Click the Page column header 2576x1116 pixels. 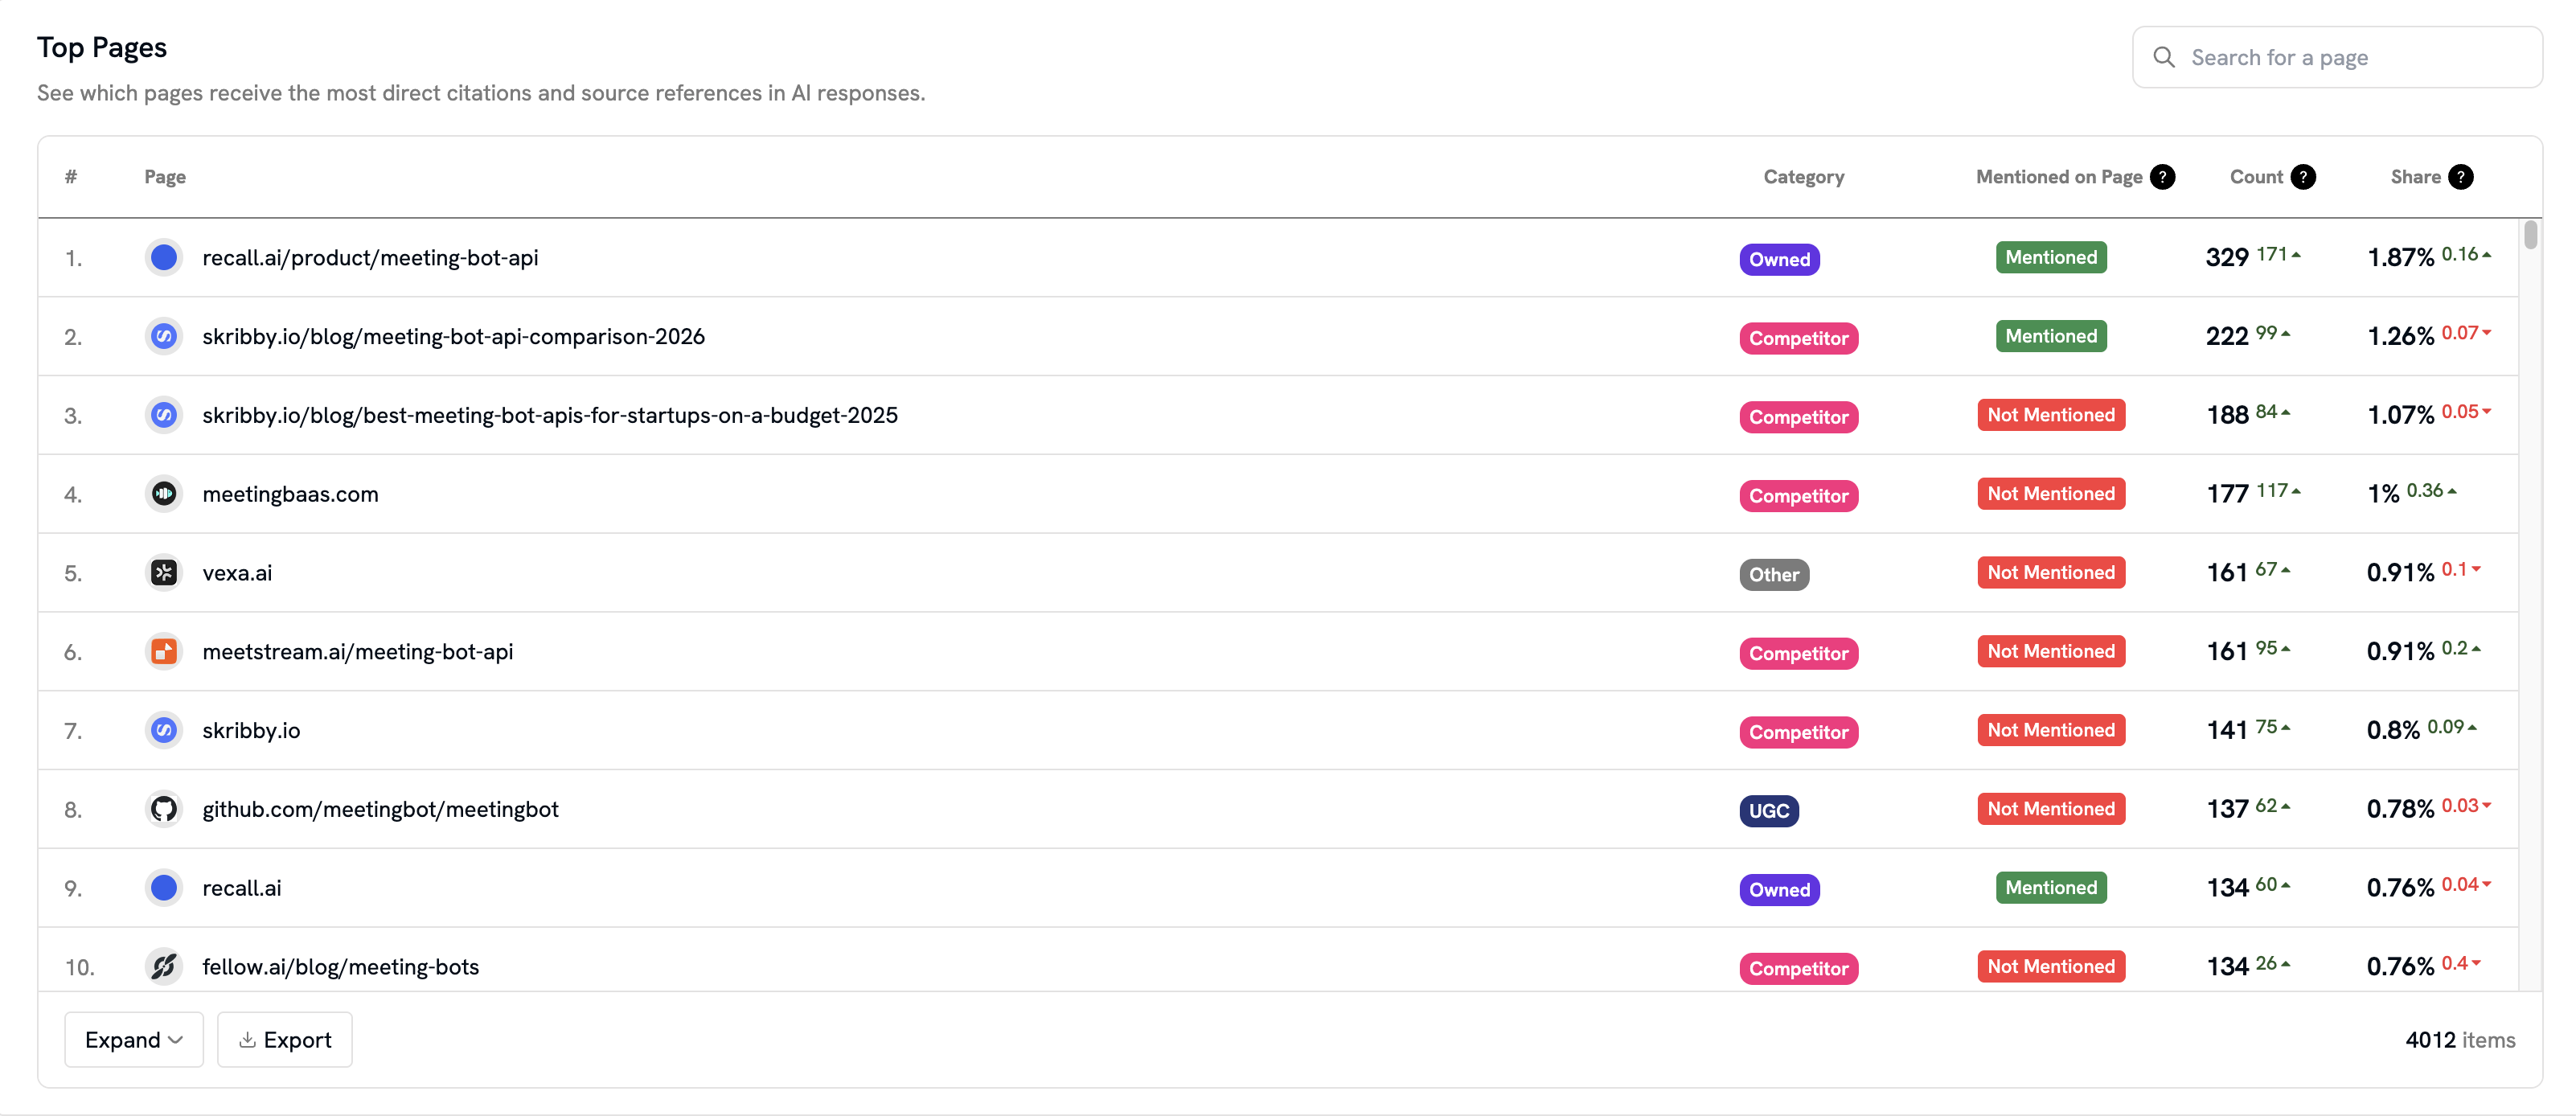[x=165, y=177]
